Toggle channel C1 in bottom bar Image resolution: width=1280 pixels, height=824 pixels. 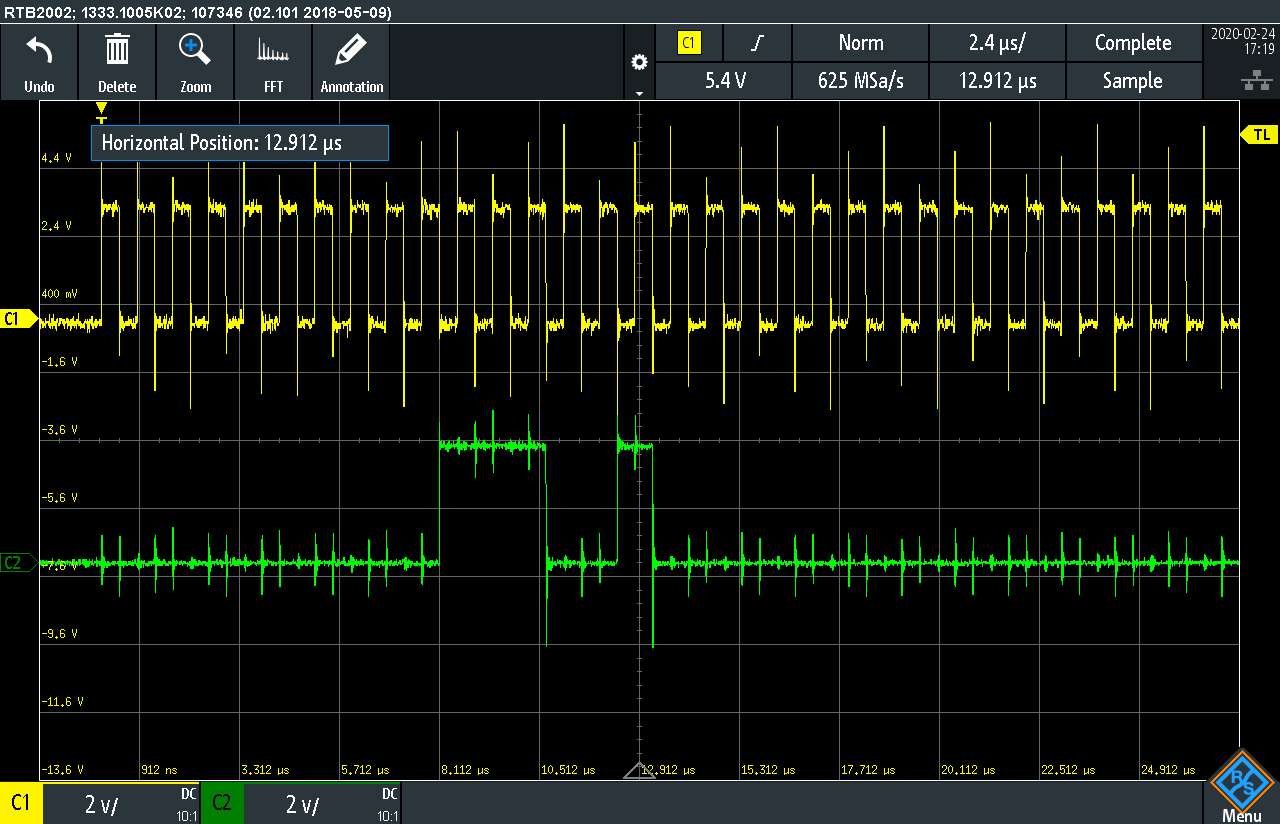point(21,804)
